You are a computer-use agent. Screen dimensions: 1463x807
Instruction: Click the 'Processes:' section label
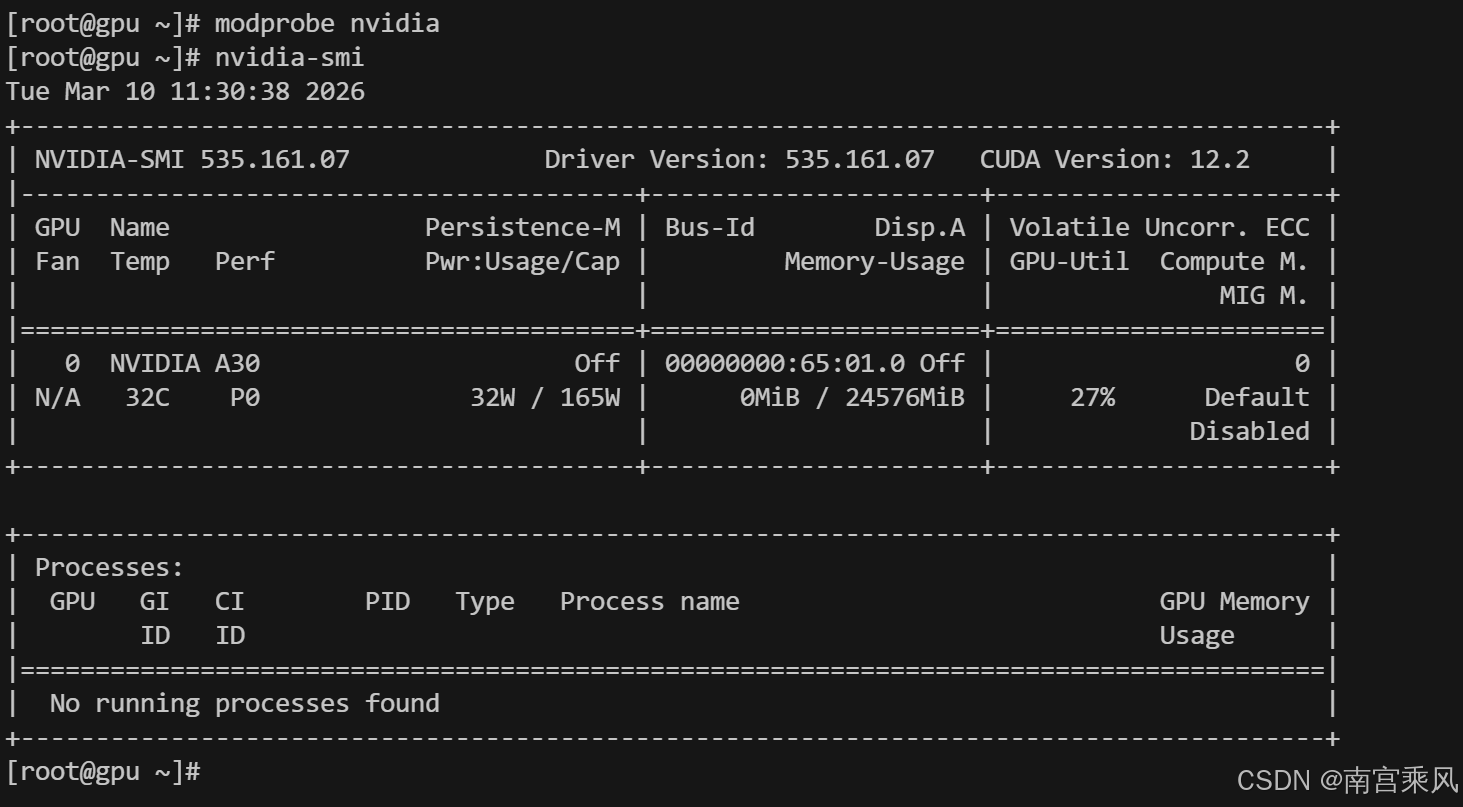[x=110, y=567]
